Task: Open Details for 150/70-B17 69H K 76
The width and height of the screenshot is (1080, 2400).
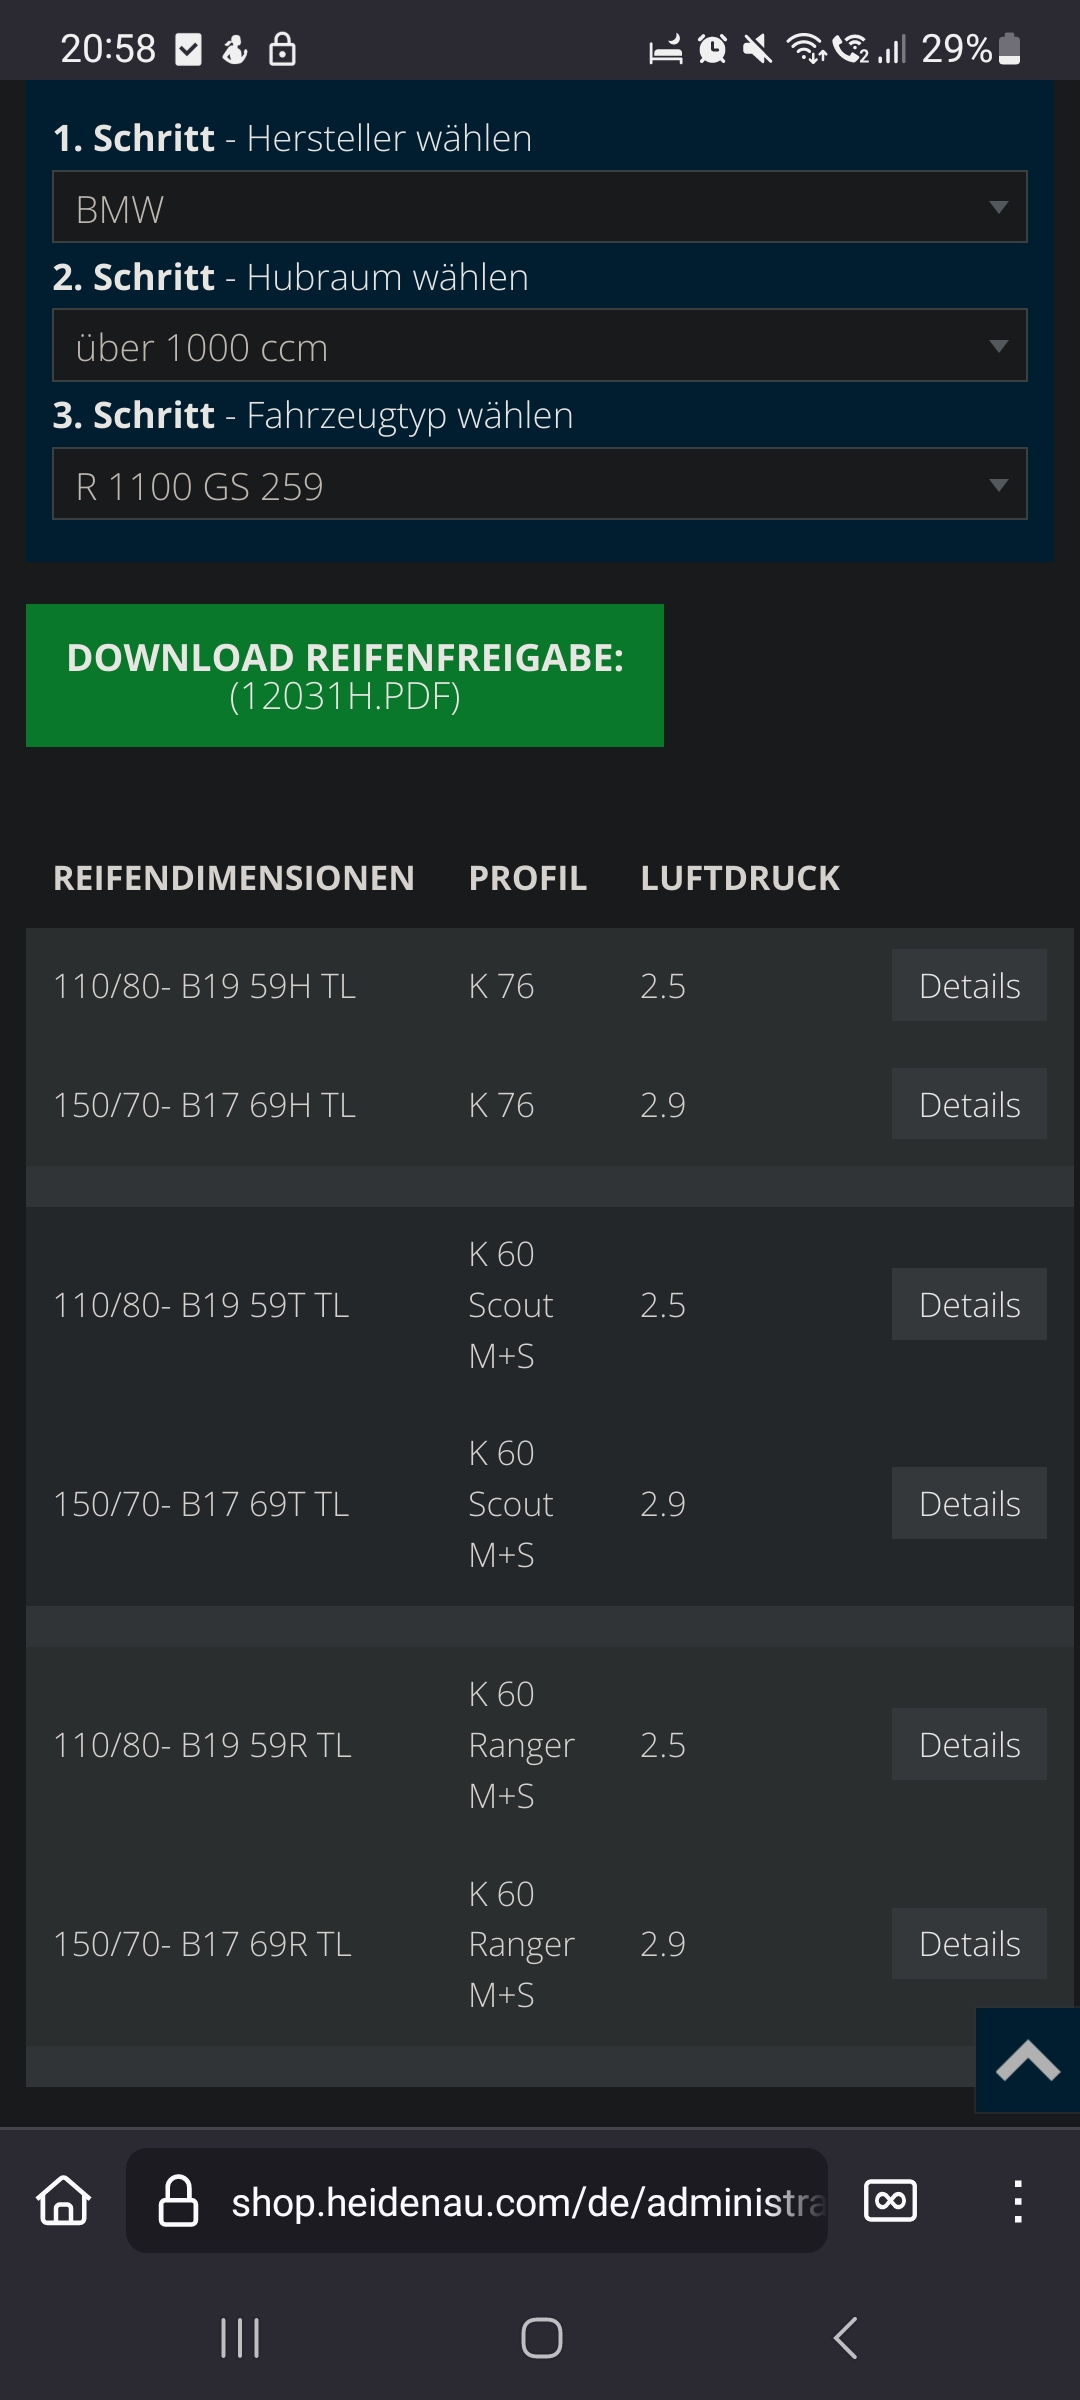Action: (969, 1104)
